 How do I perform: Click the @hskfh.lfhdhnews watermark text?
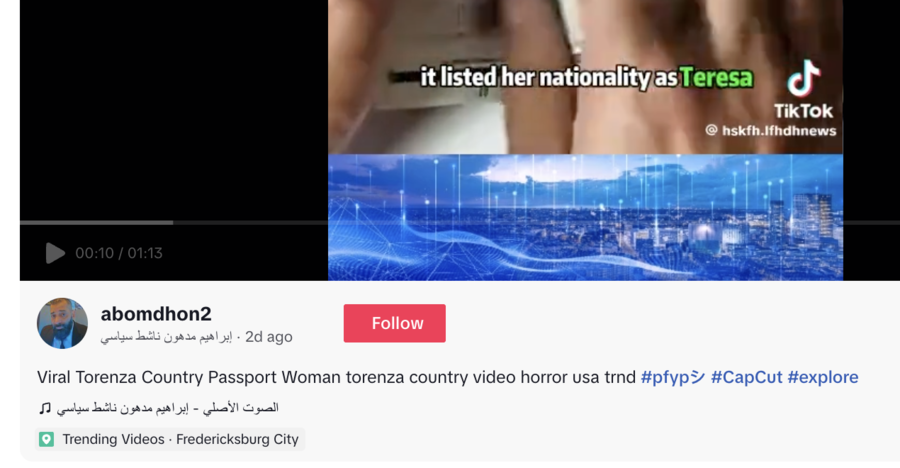771,131
